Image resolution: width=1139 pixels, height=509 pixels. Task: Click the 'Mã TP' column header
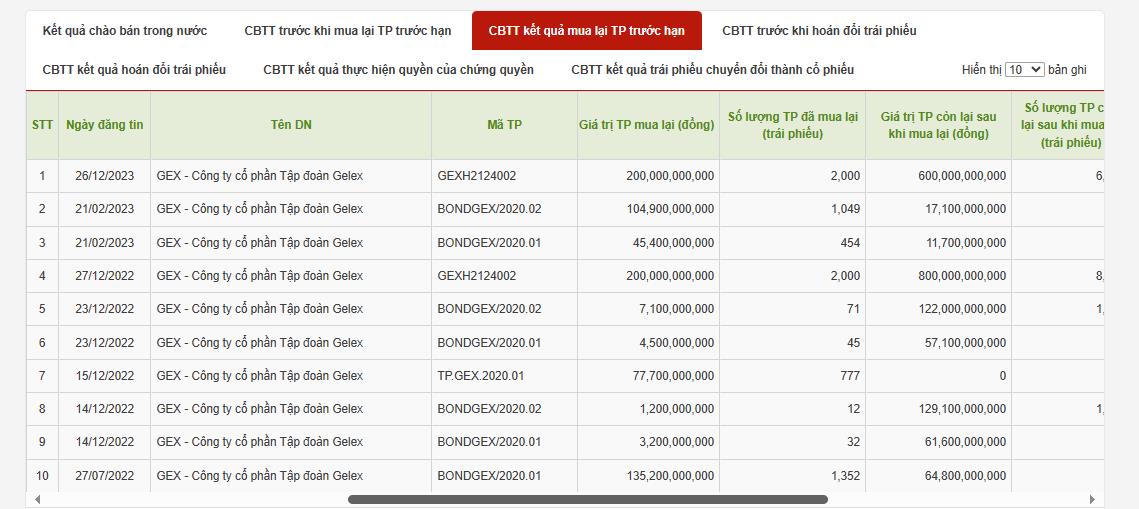pyautogui.click(x=504, y=125)
